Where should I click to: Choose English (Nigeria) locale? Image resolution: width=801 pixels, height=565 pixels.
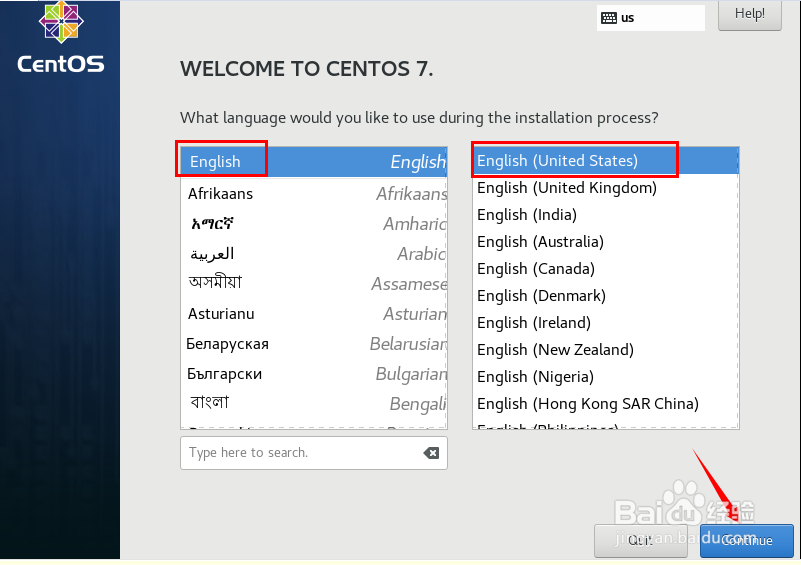click(x=605, y=377)
